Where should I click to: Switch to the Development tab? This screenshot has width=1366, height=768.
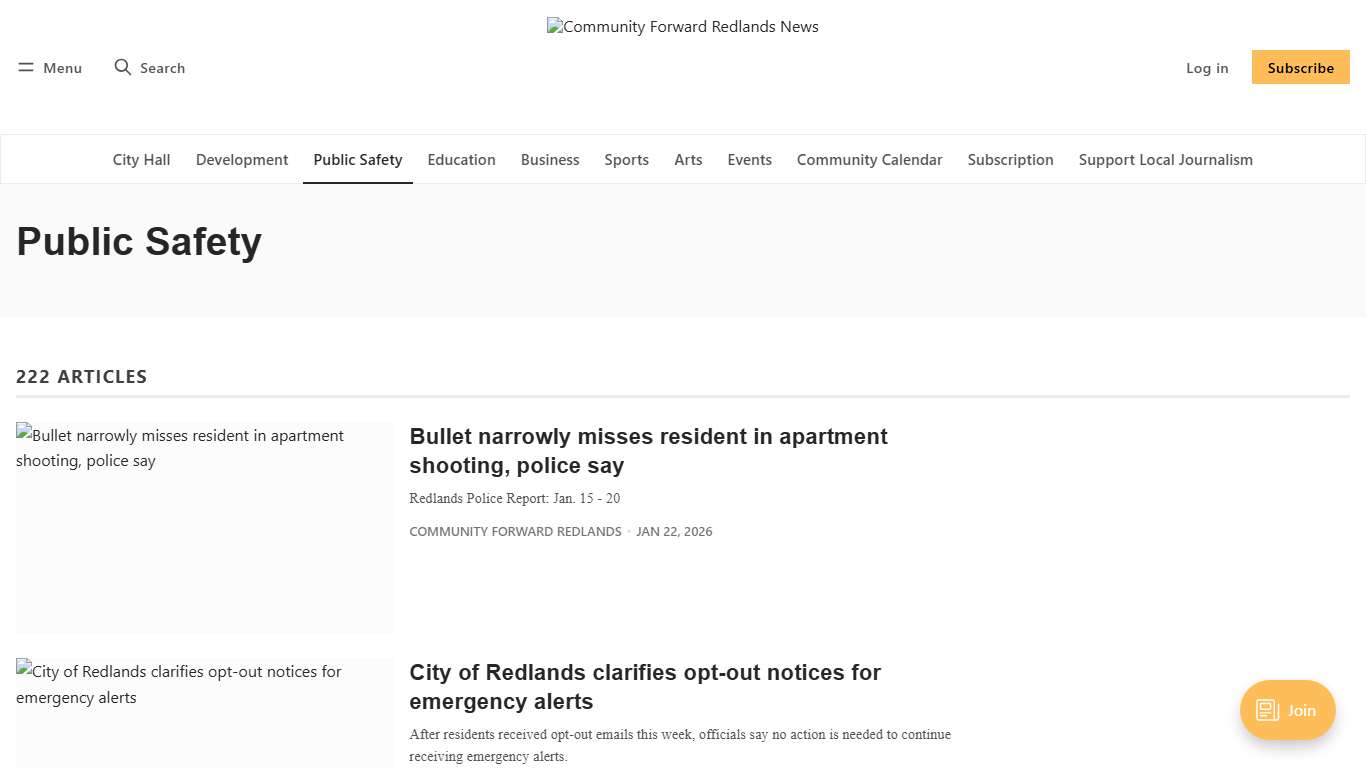242,159
